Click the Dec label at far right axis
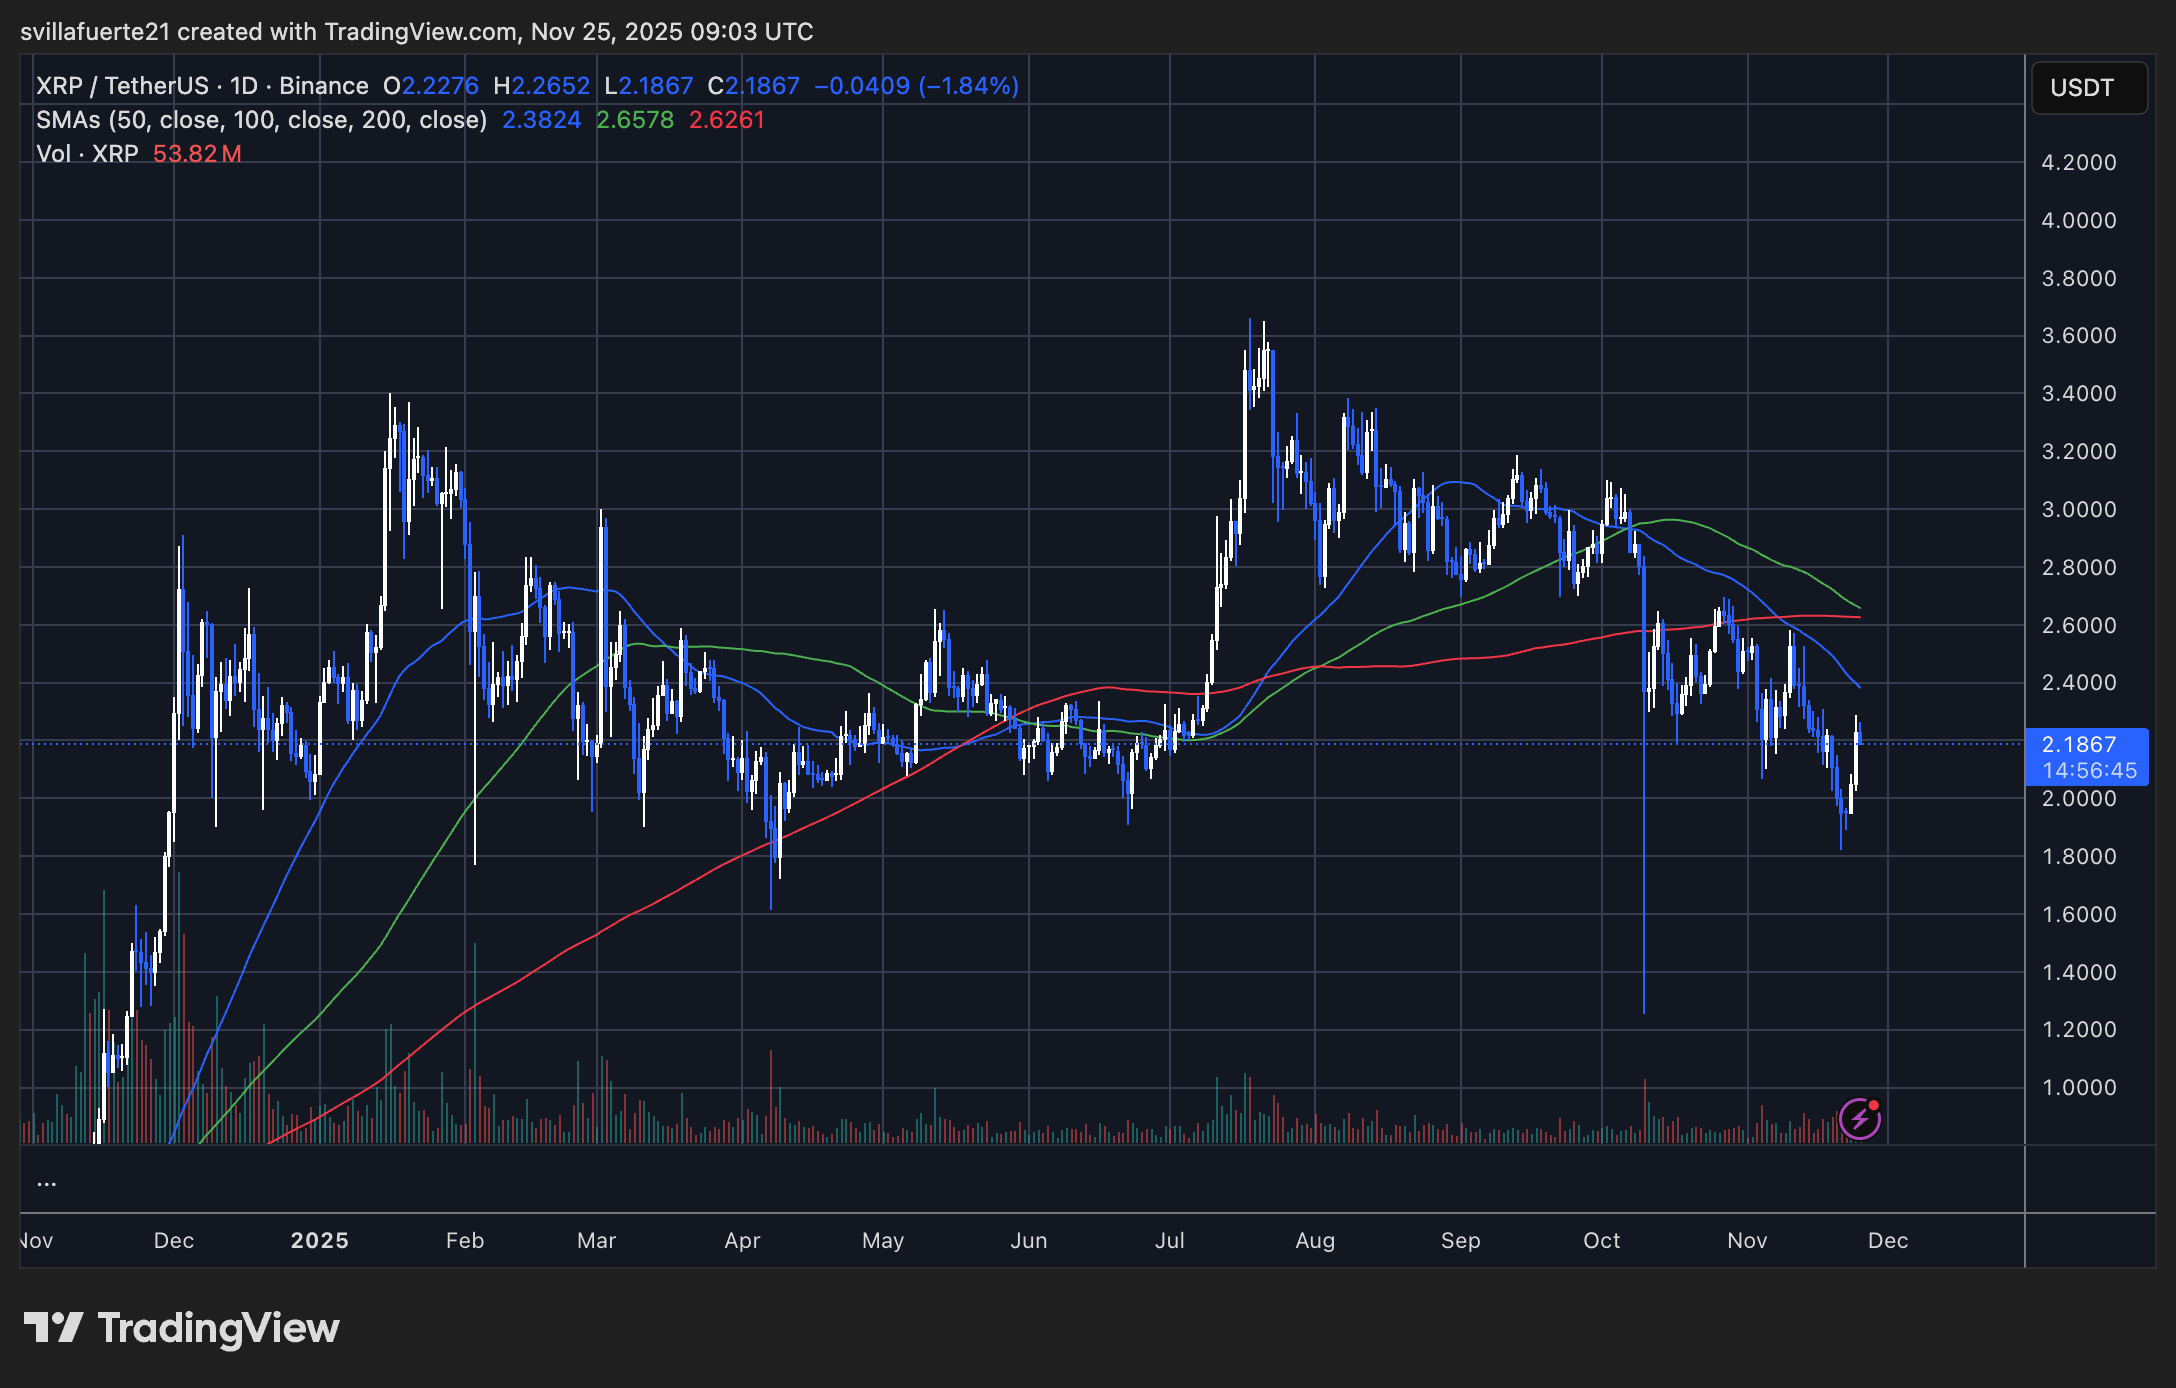Screen dimensions: 2176x1388 [x=1888, y=1240]
